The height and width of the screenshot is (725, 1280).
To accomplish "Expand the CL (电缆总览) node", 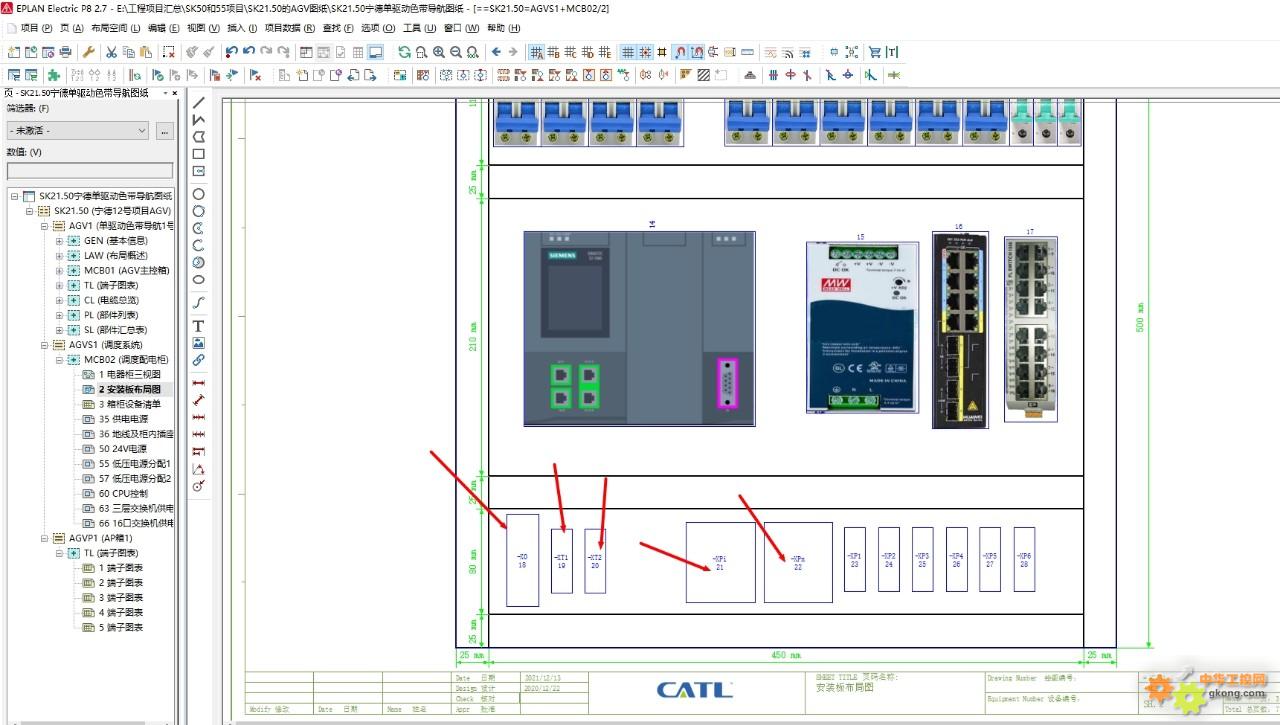I will (x=59, y=300).
